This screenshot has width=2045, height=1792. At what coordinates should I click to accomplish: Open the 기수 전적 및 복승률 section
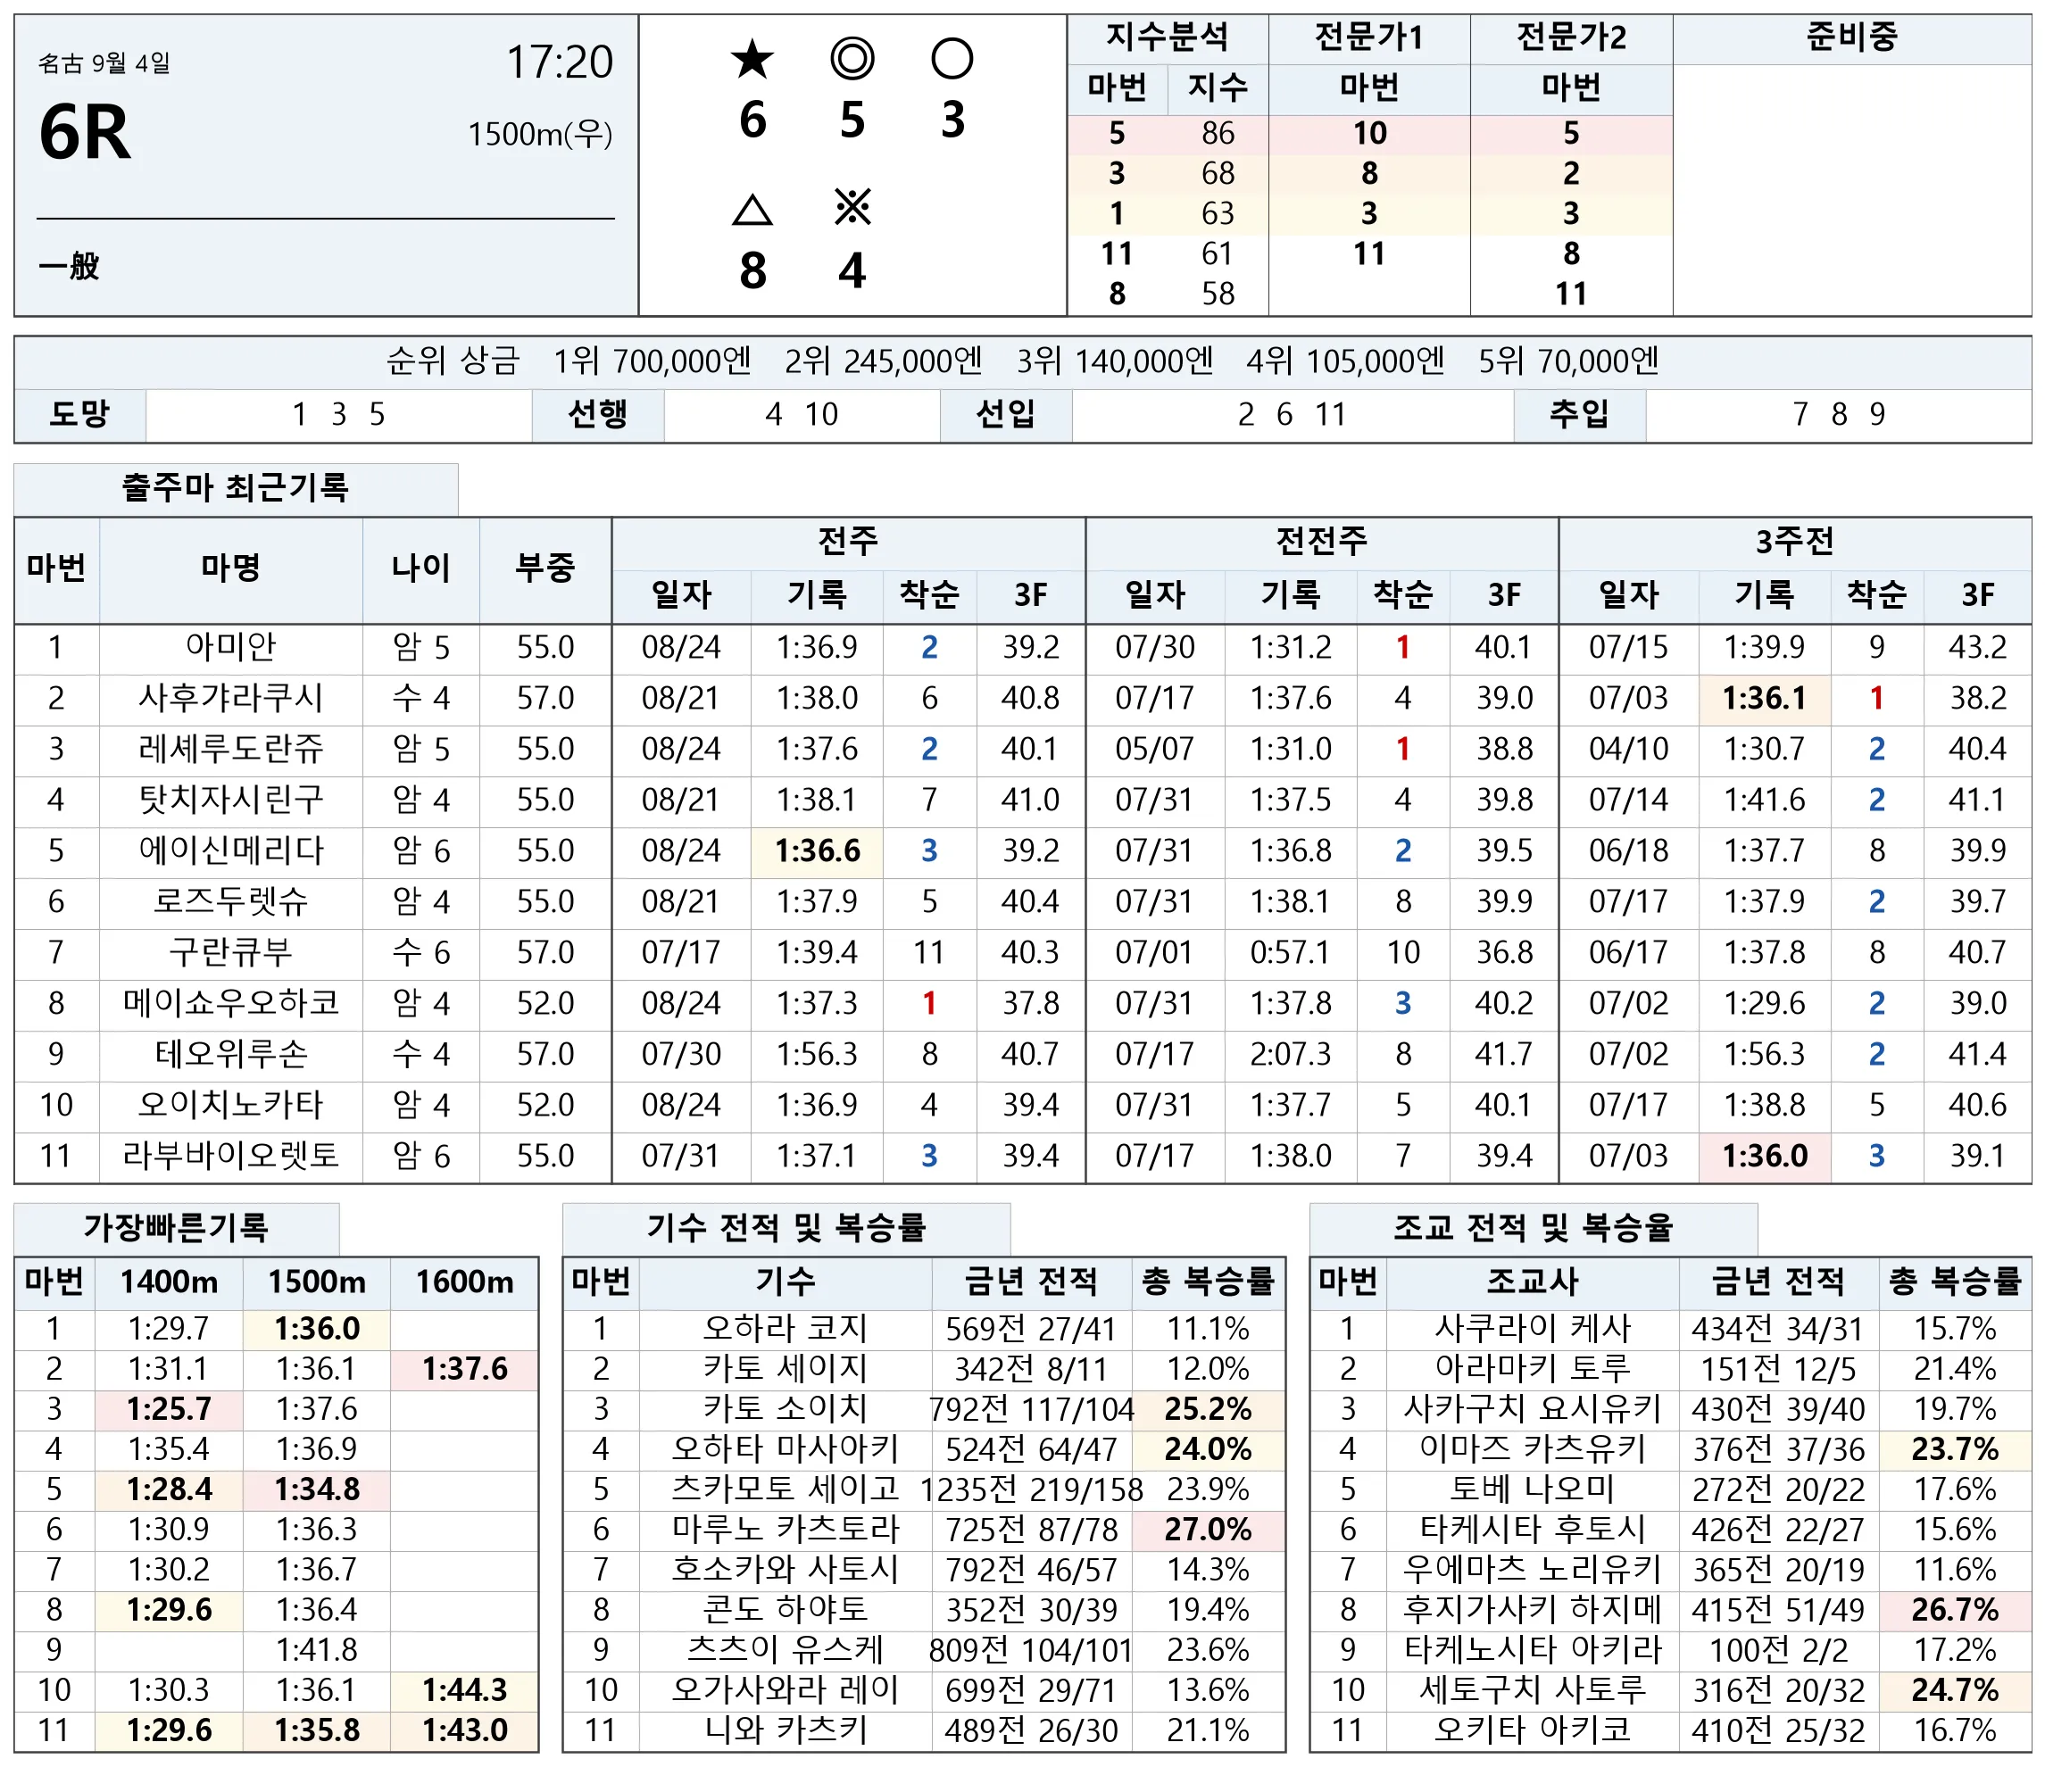786,1227
